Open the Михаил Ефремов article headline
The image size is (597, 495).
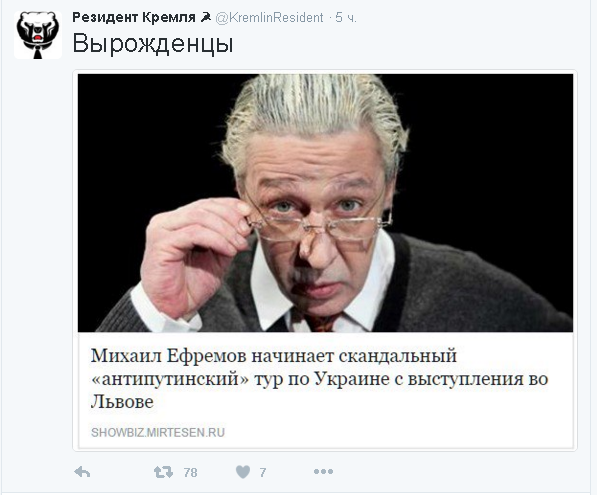(x=319, y=378)
